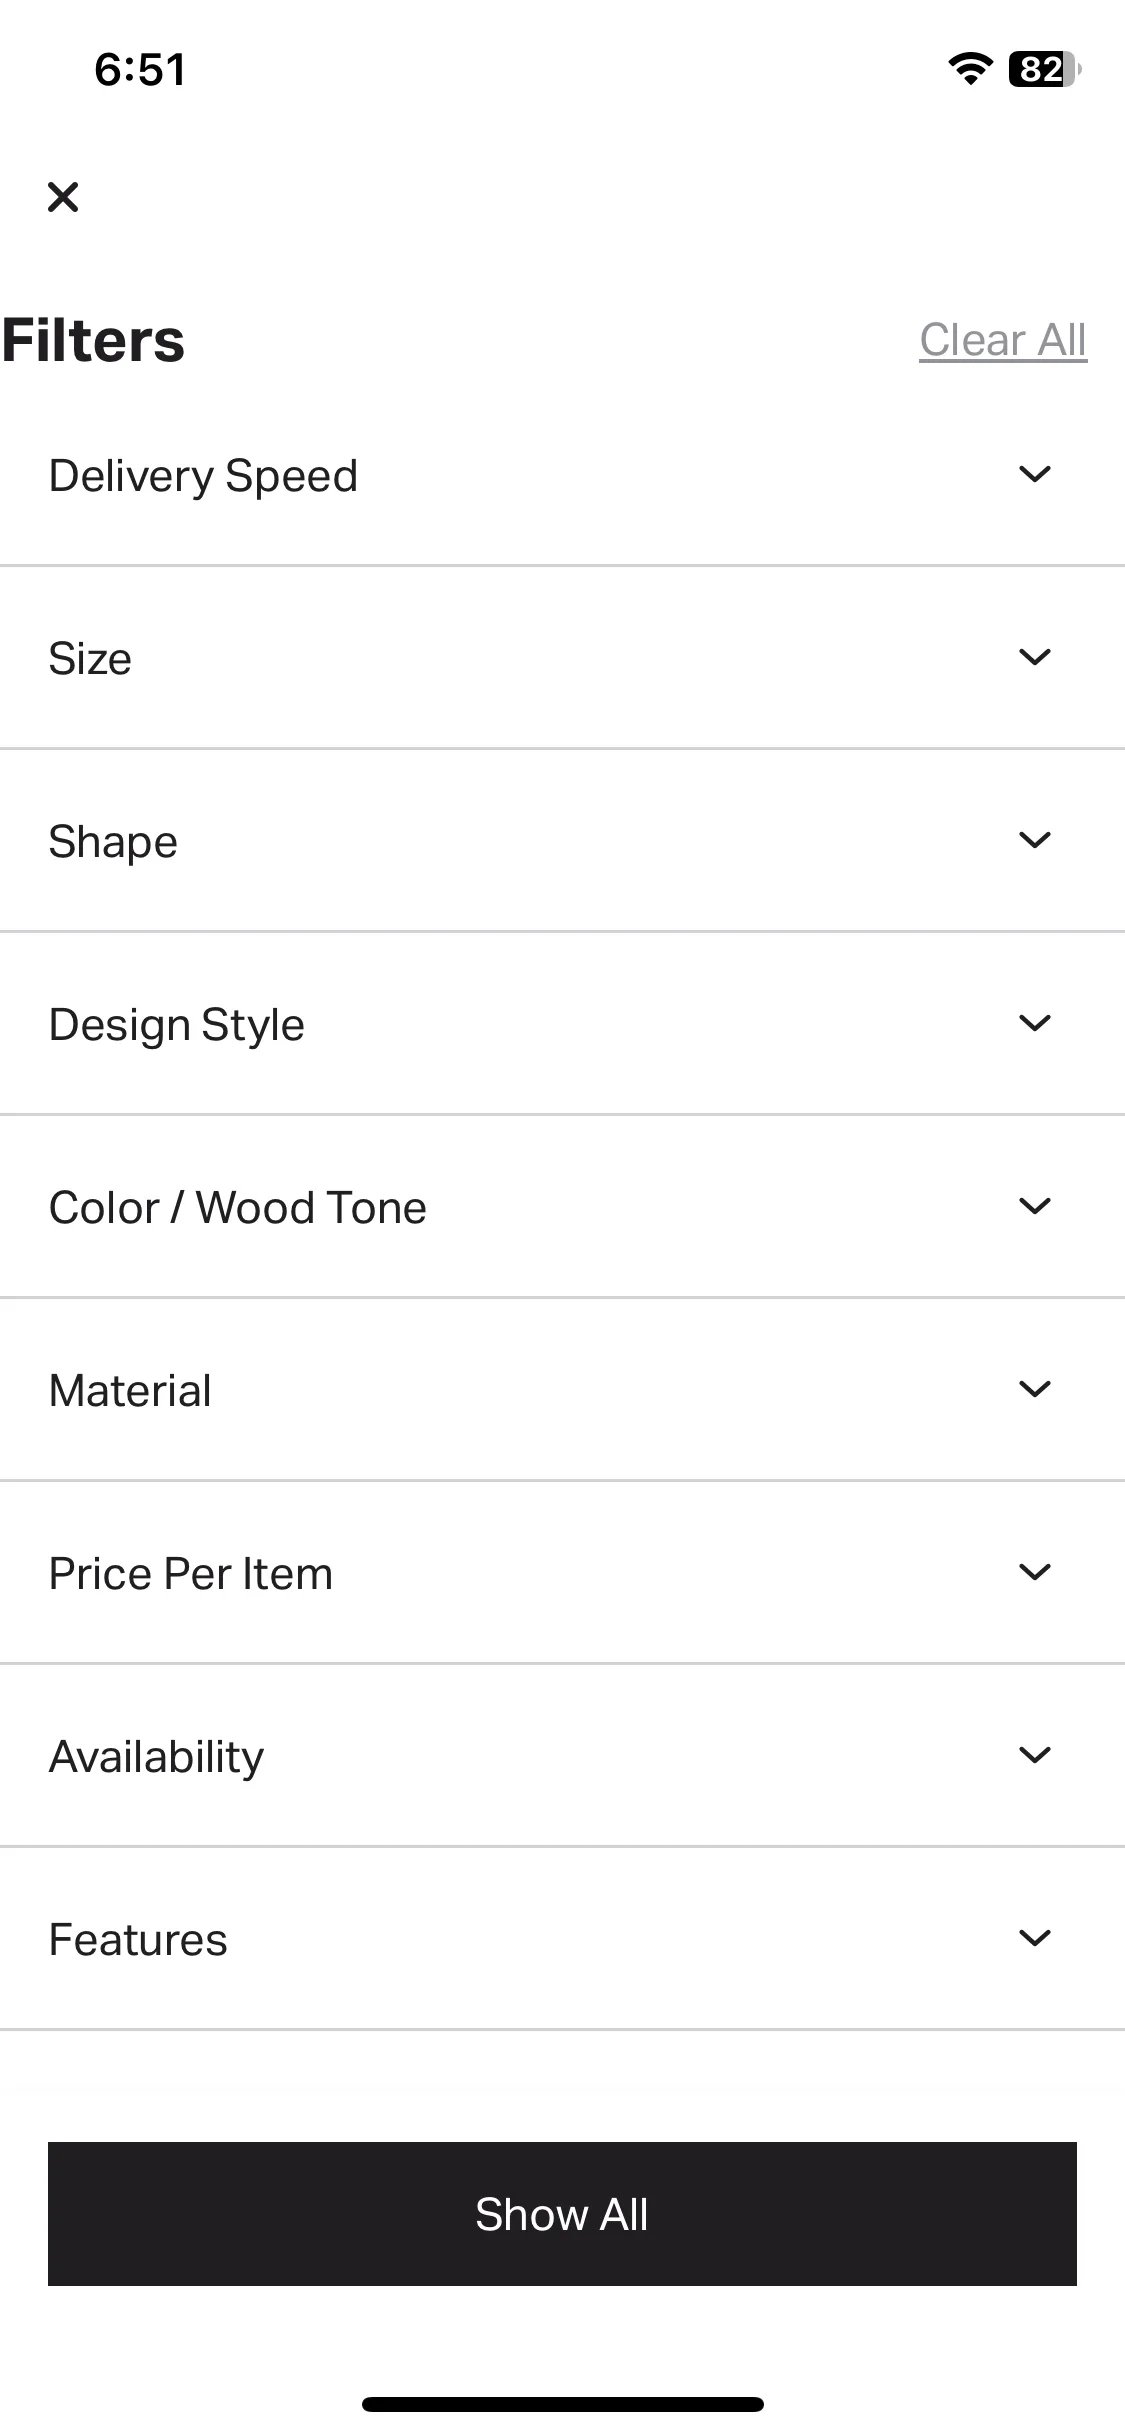Viewport: 1125px width, 2436px height.
Task: Click the Clear All link
Action: pos(1003,340)
